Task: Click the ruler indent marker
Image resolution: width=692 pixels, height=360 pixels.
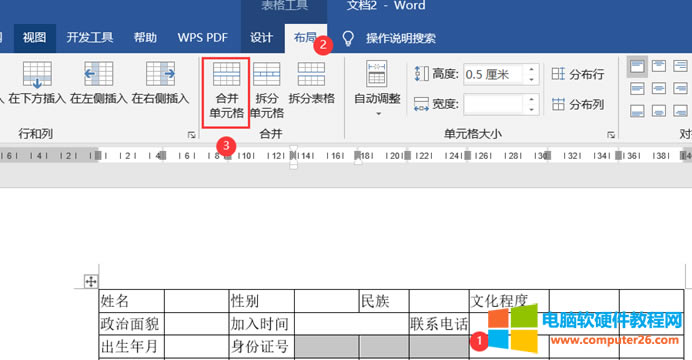Action: point(293,157)
